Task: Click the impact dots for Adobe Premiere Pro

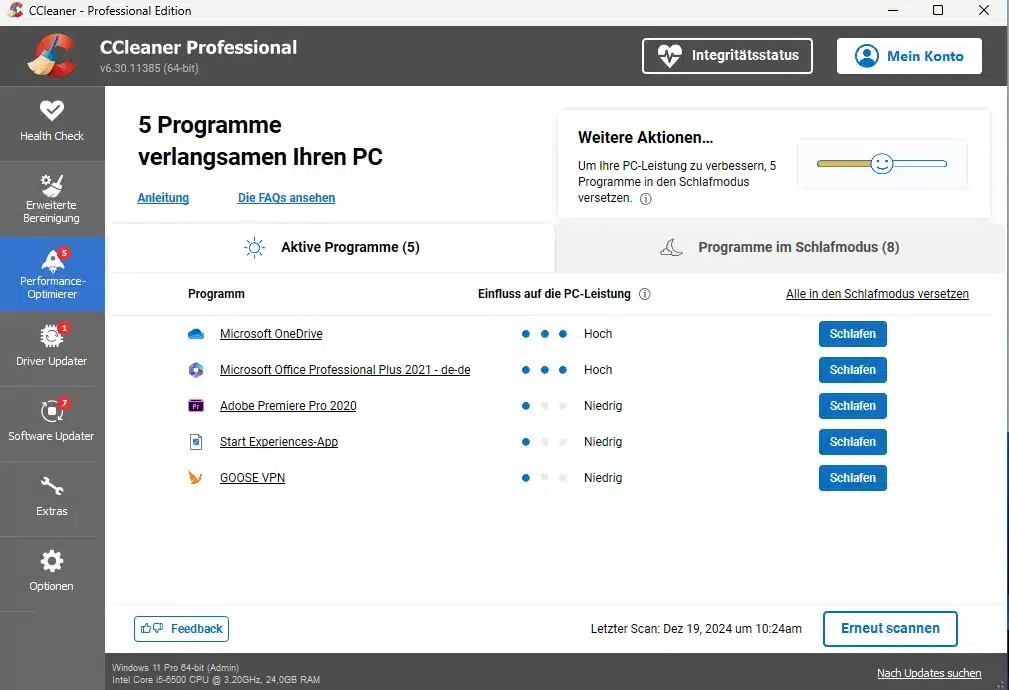Action: coord(544,406)
